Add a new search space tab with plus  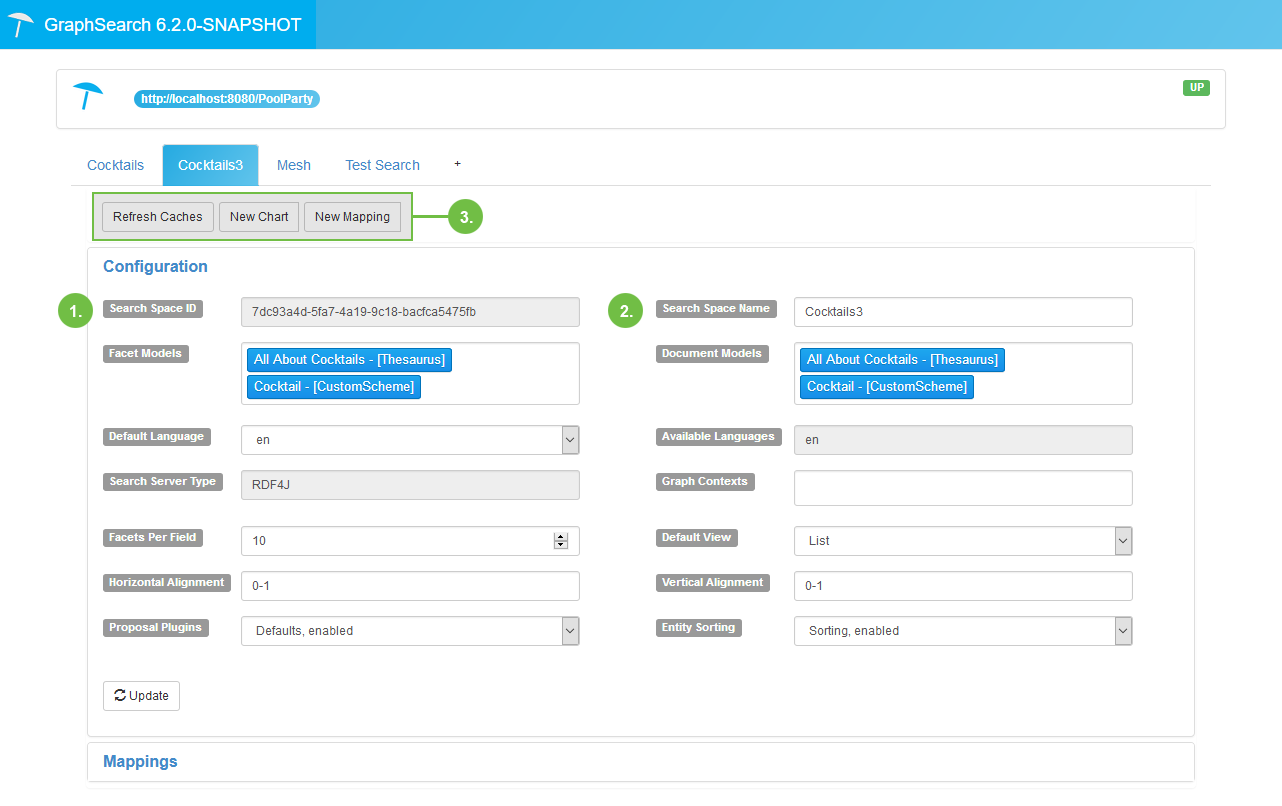457,163
